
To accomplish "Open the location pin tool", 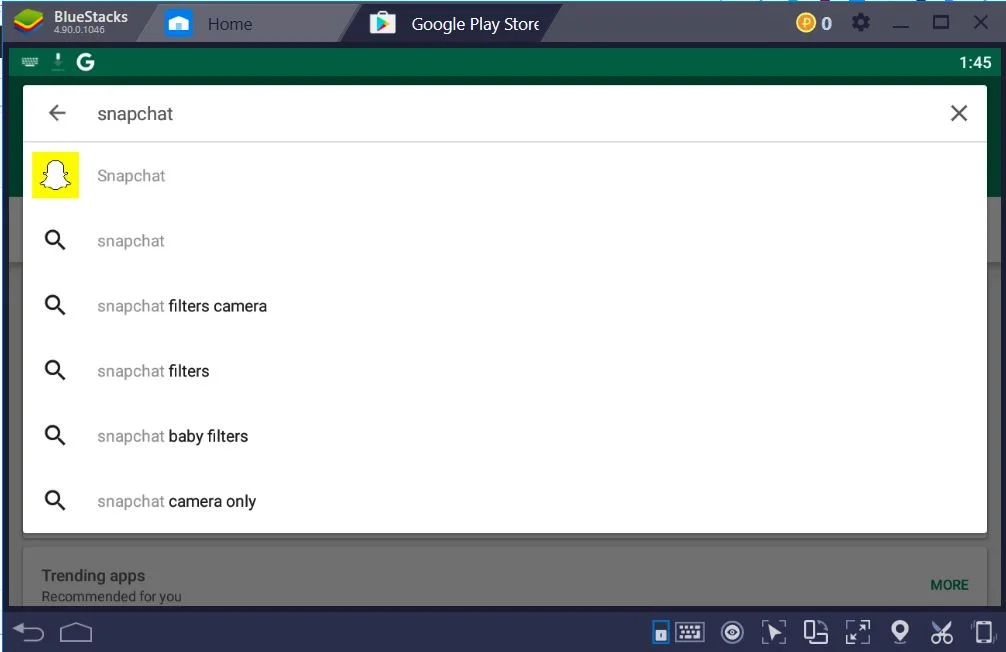I will click(x=900, y=632).
